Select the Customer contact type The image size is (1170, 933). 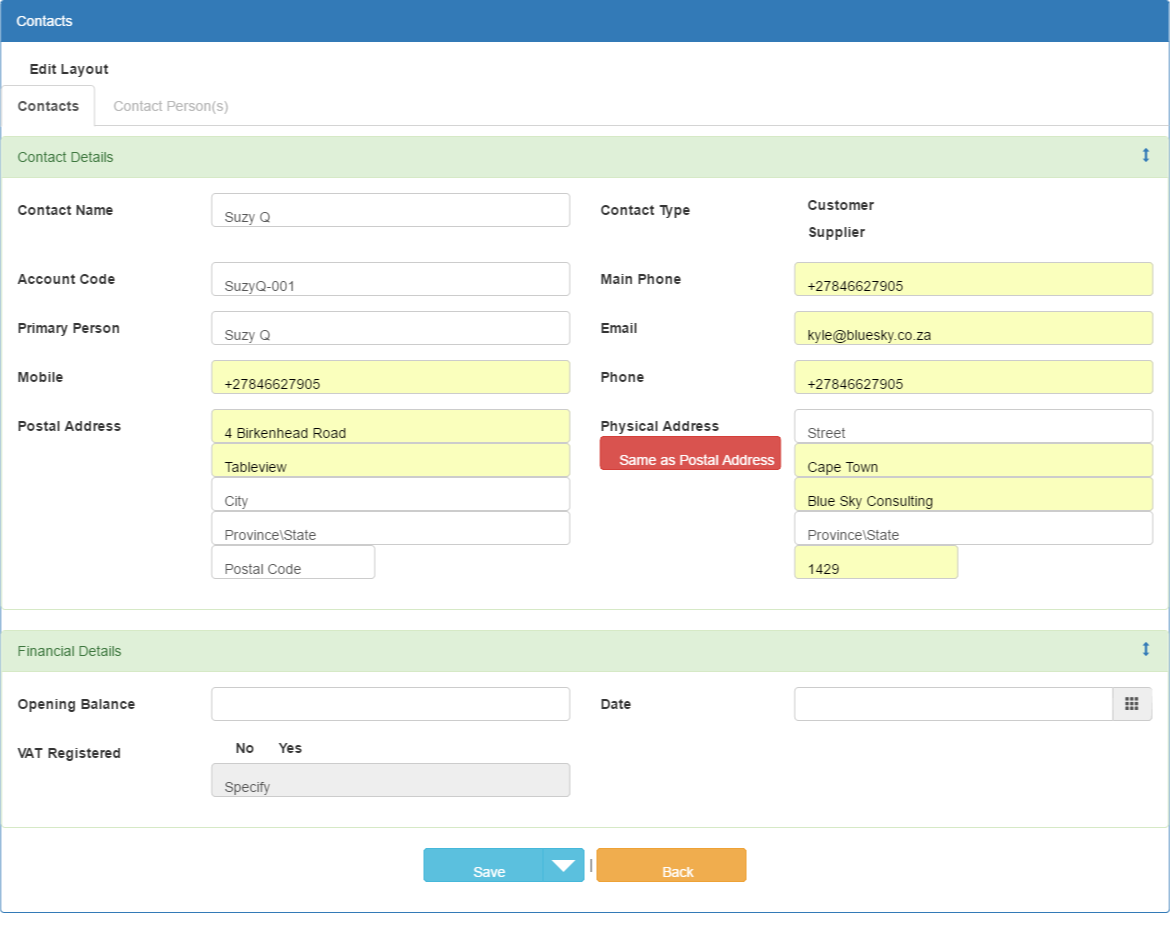point(840,205)
